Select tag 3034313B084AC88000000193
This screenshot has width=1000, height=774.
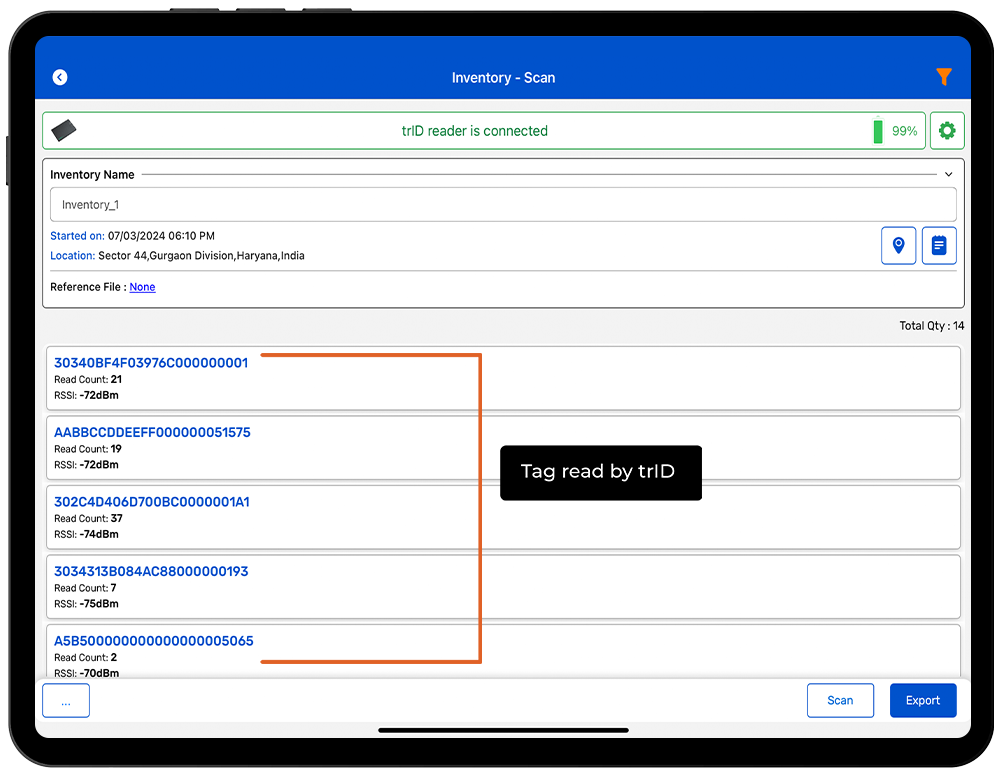pos(151,572)
